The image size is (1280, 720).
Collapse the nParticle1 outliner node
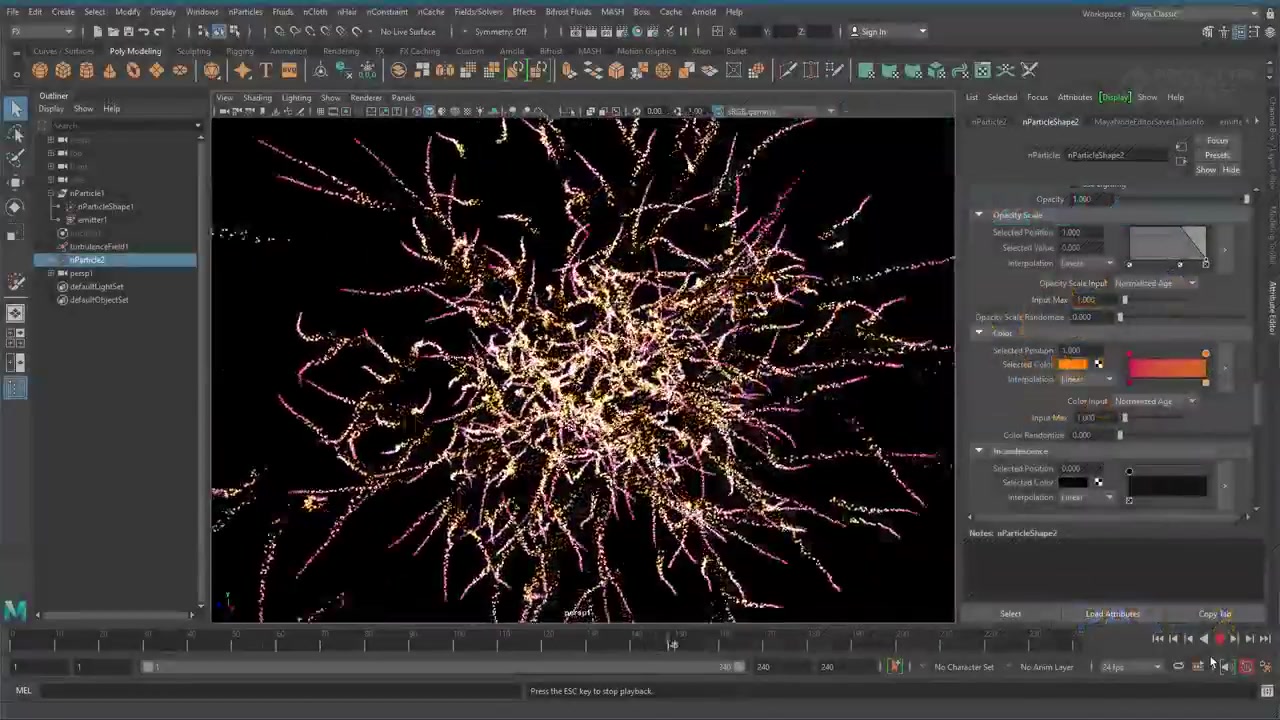52,193
